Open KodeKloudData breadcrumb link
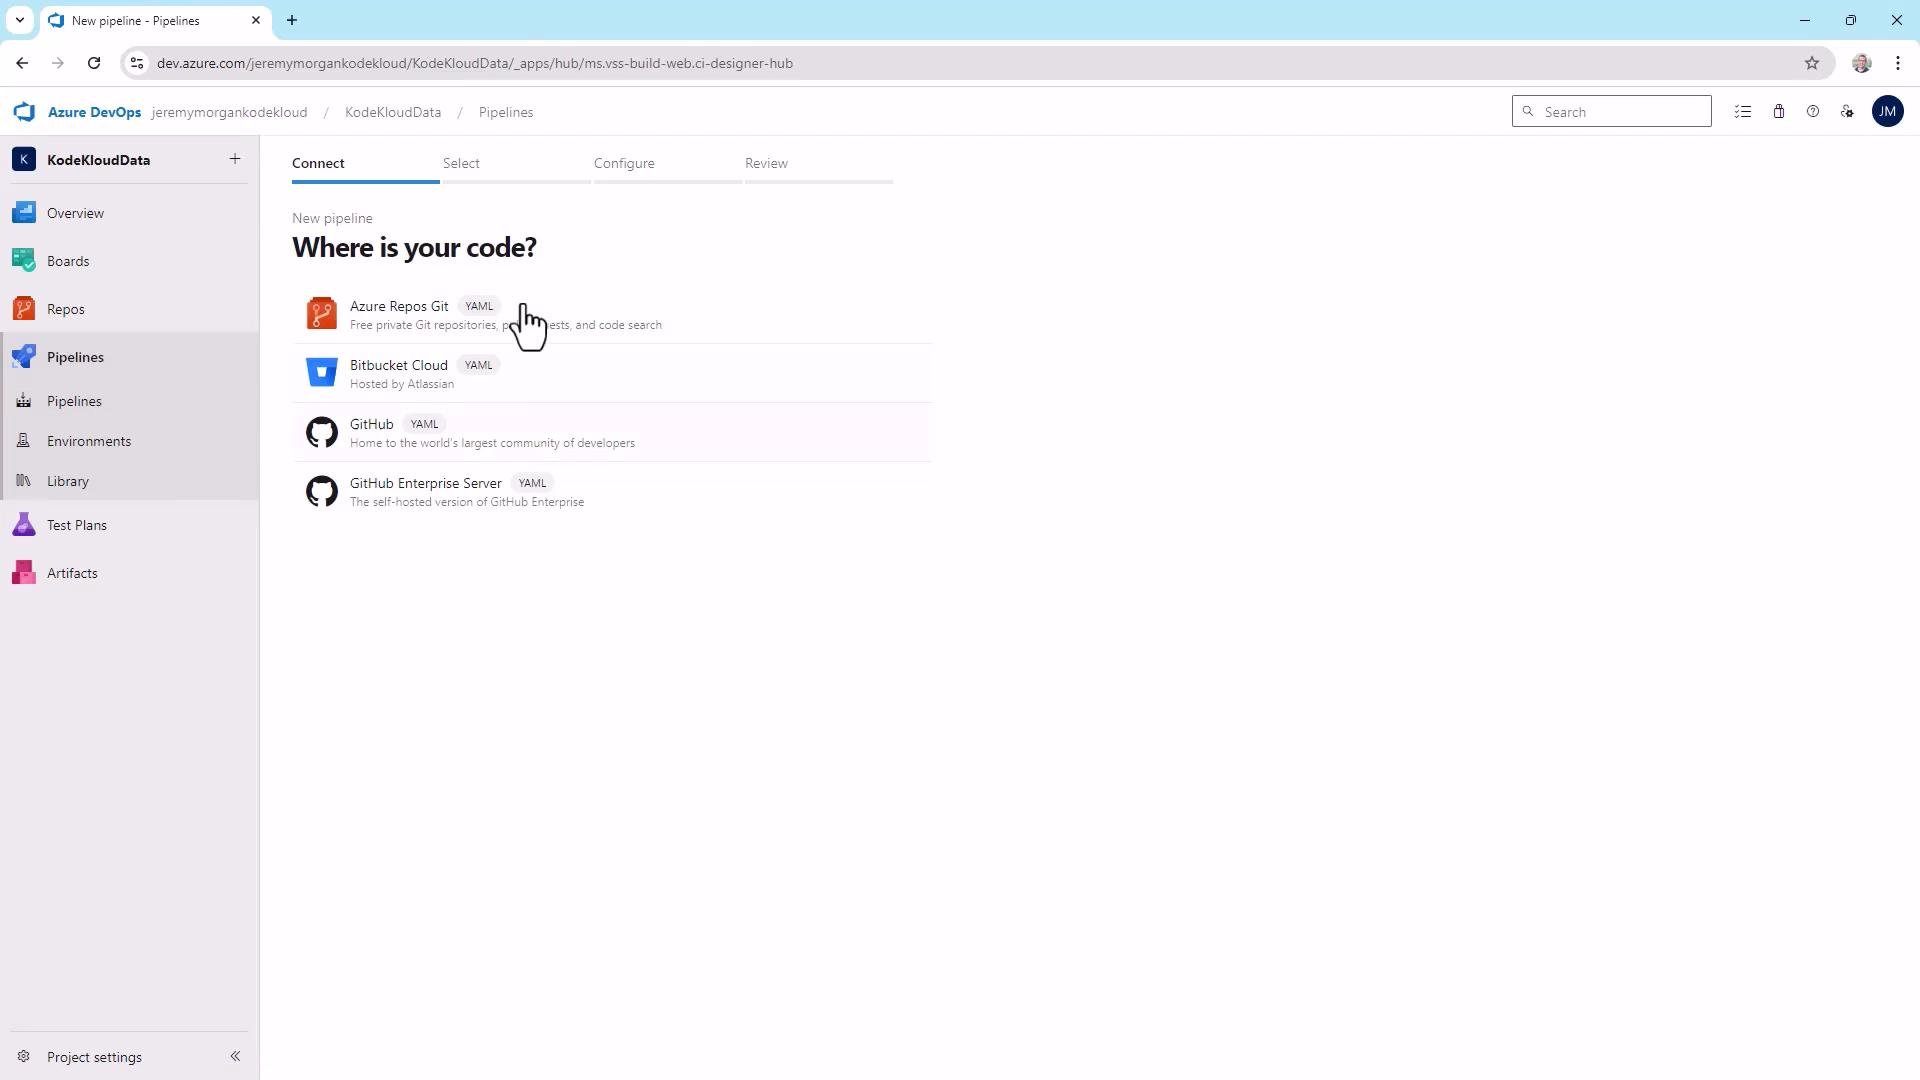 (393, 112)
